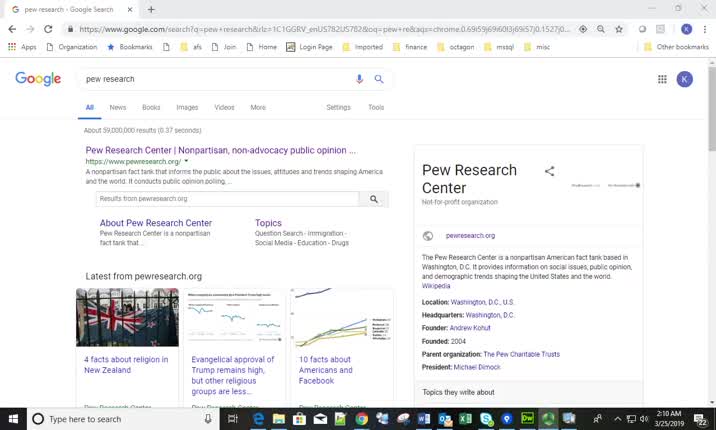Click the globe icon beside pewresearch.org

coord(428,236)
